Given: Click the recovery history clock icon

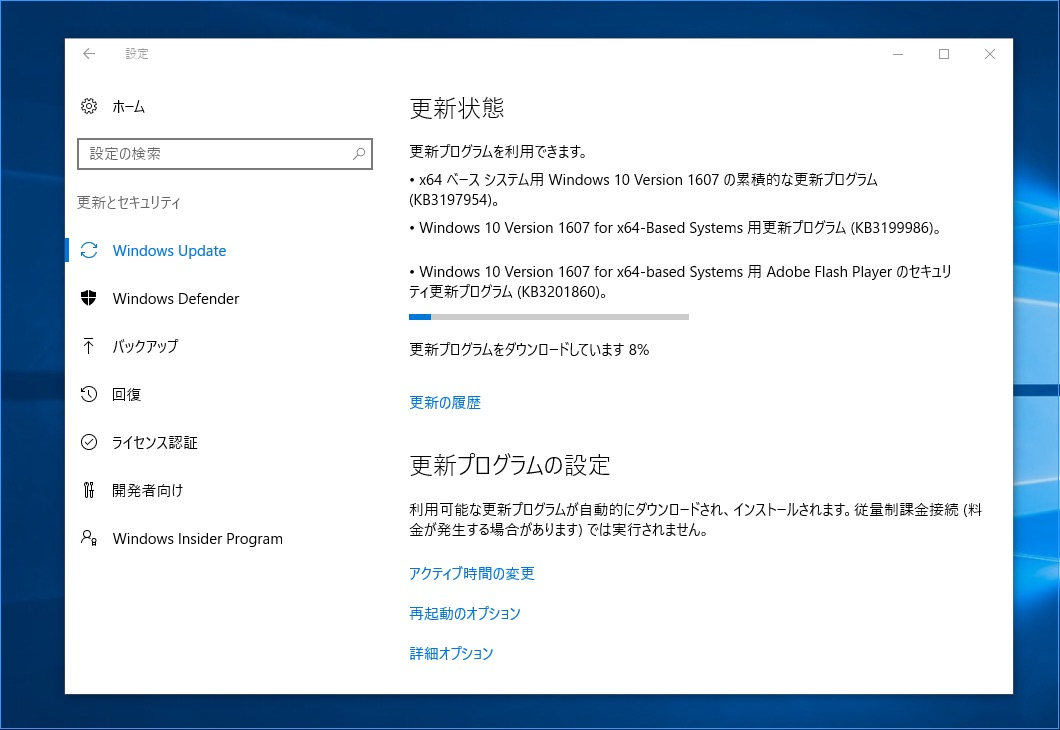Looking at the screenshot, I should [89, 394].
